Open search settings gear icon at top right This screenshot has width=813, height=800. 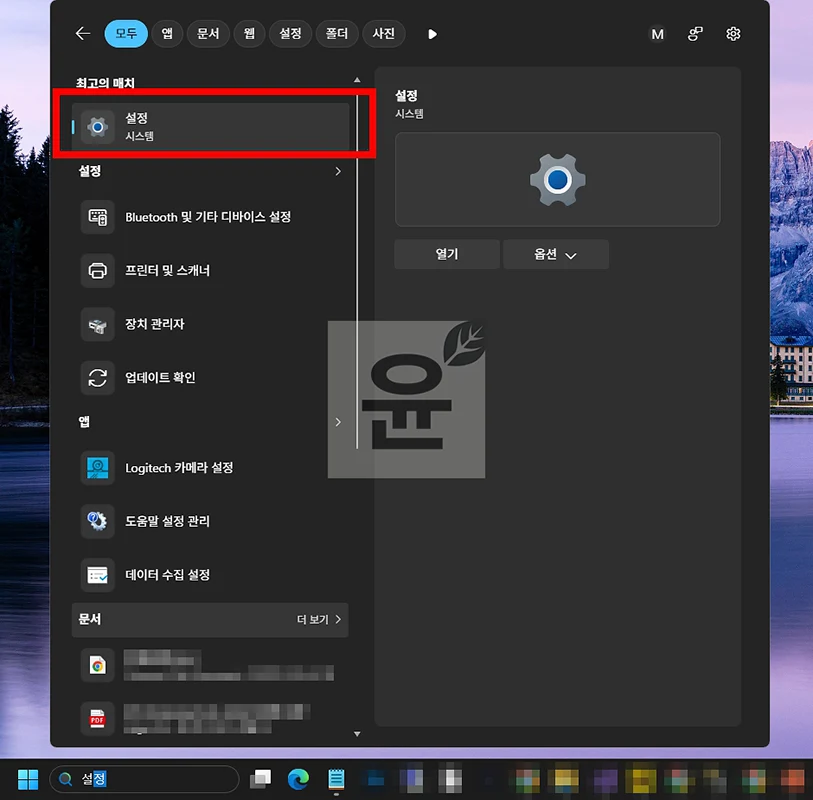(x=733, y=34)
